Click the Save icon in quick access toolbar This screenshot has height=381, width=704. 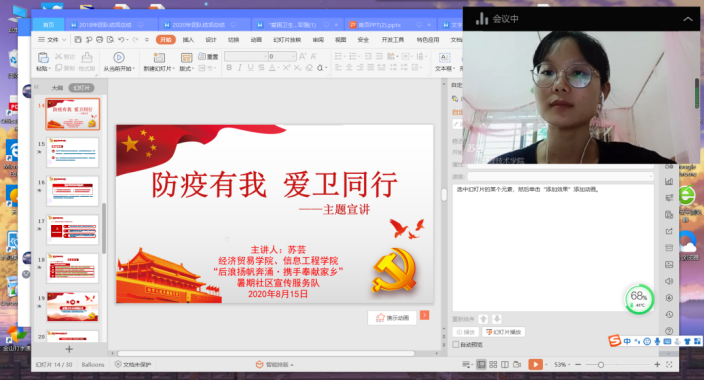[x=78, y=39]
